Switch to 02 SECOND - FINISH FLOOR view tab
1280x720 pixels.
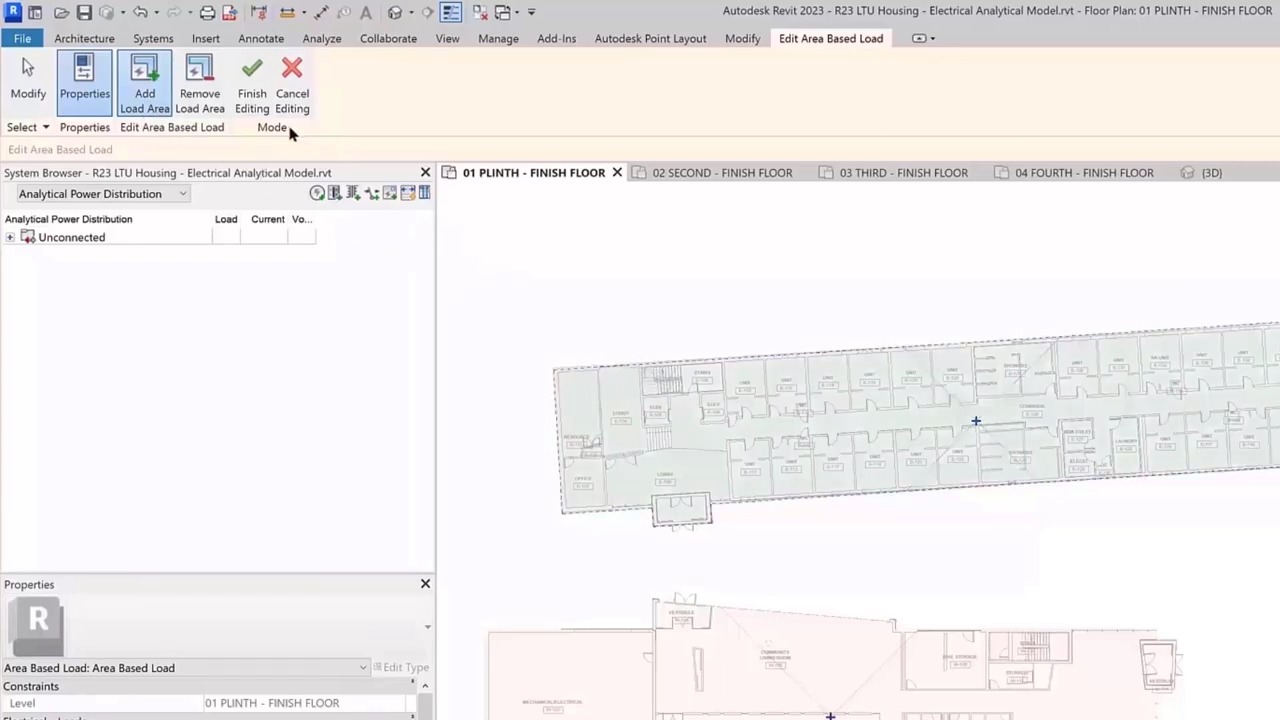[x=722, y=173]
